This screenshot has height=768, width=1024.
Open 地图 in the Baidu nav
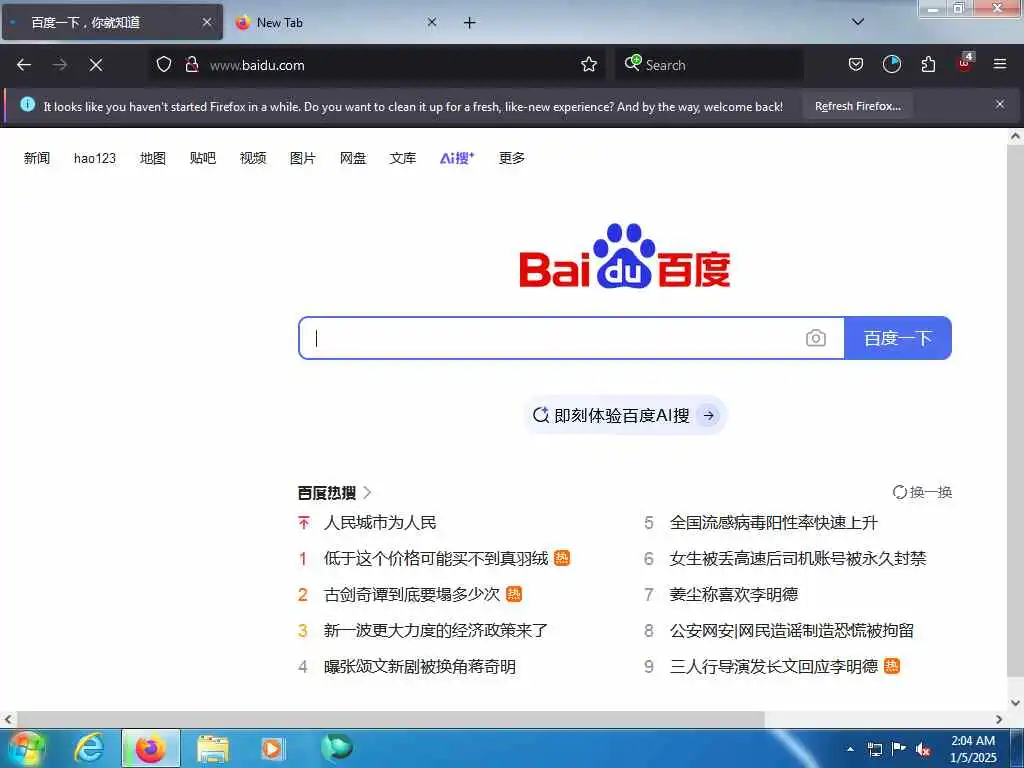pos(153,158)
